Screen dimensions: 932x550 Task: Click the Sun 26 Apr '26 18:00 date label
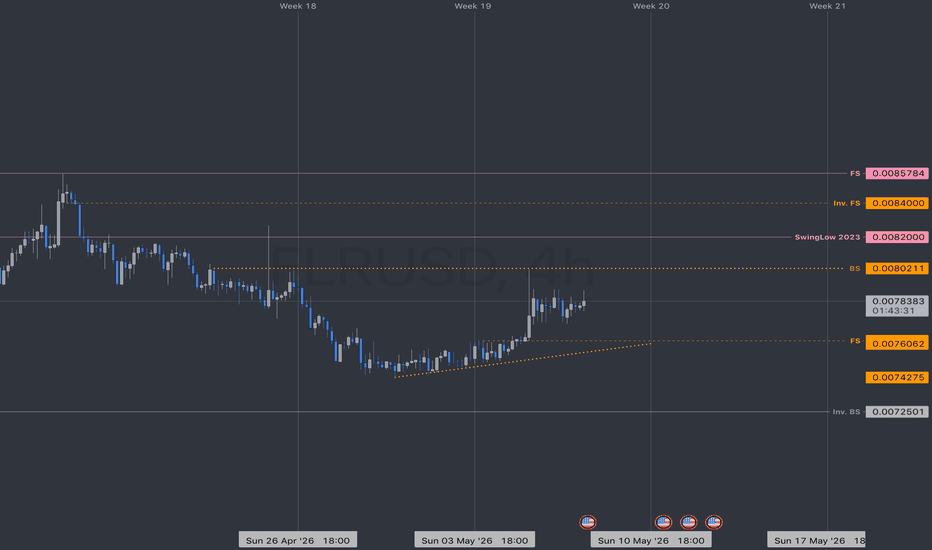(x=298, y=540)
